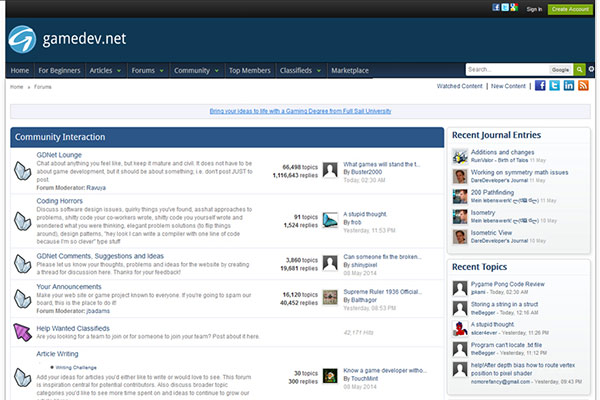This screenshot has height=400, width=600.
Task: Open the New Content link
Action: [508, 86]
